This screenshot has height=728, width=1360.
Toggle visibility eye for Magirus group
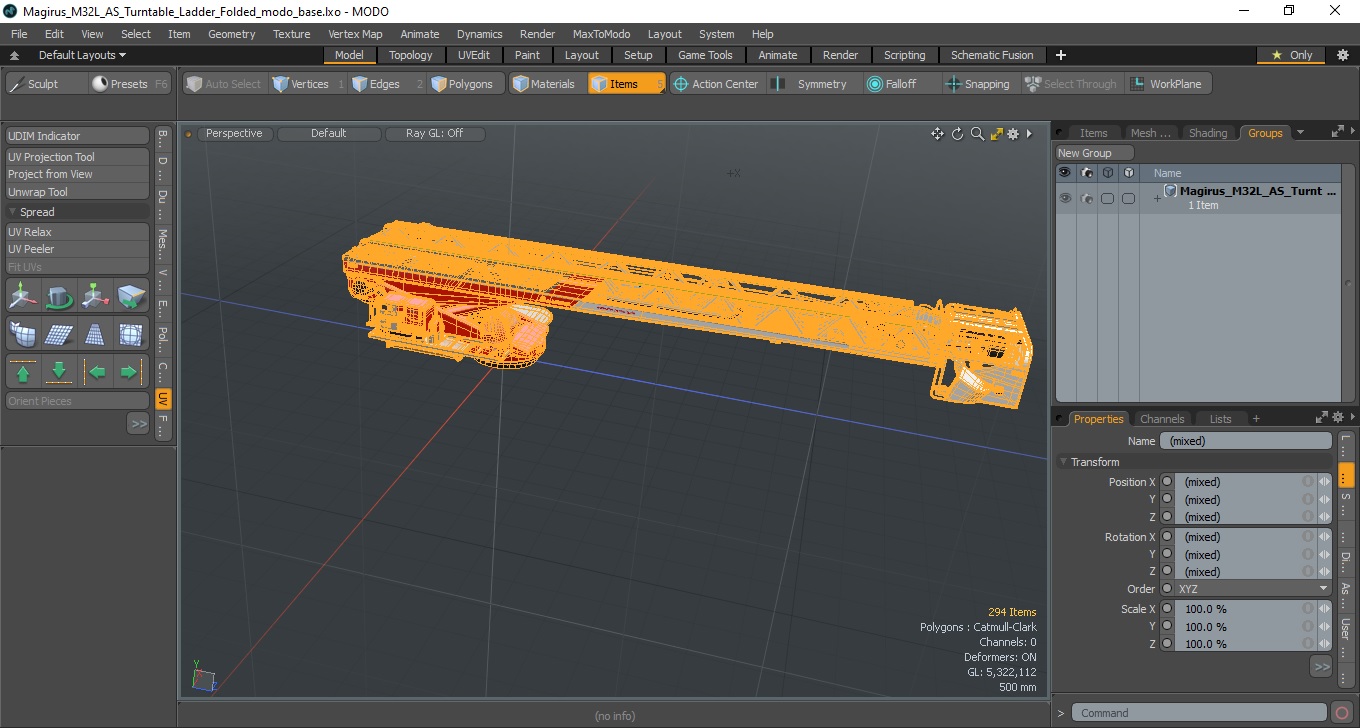click(x=1065, y=198)
